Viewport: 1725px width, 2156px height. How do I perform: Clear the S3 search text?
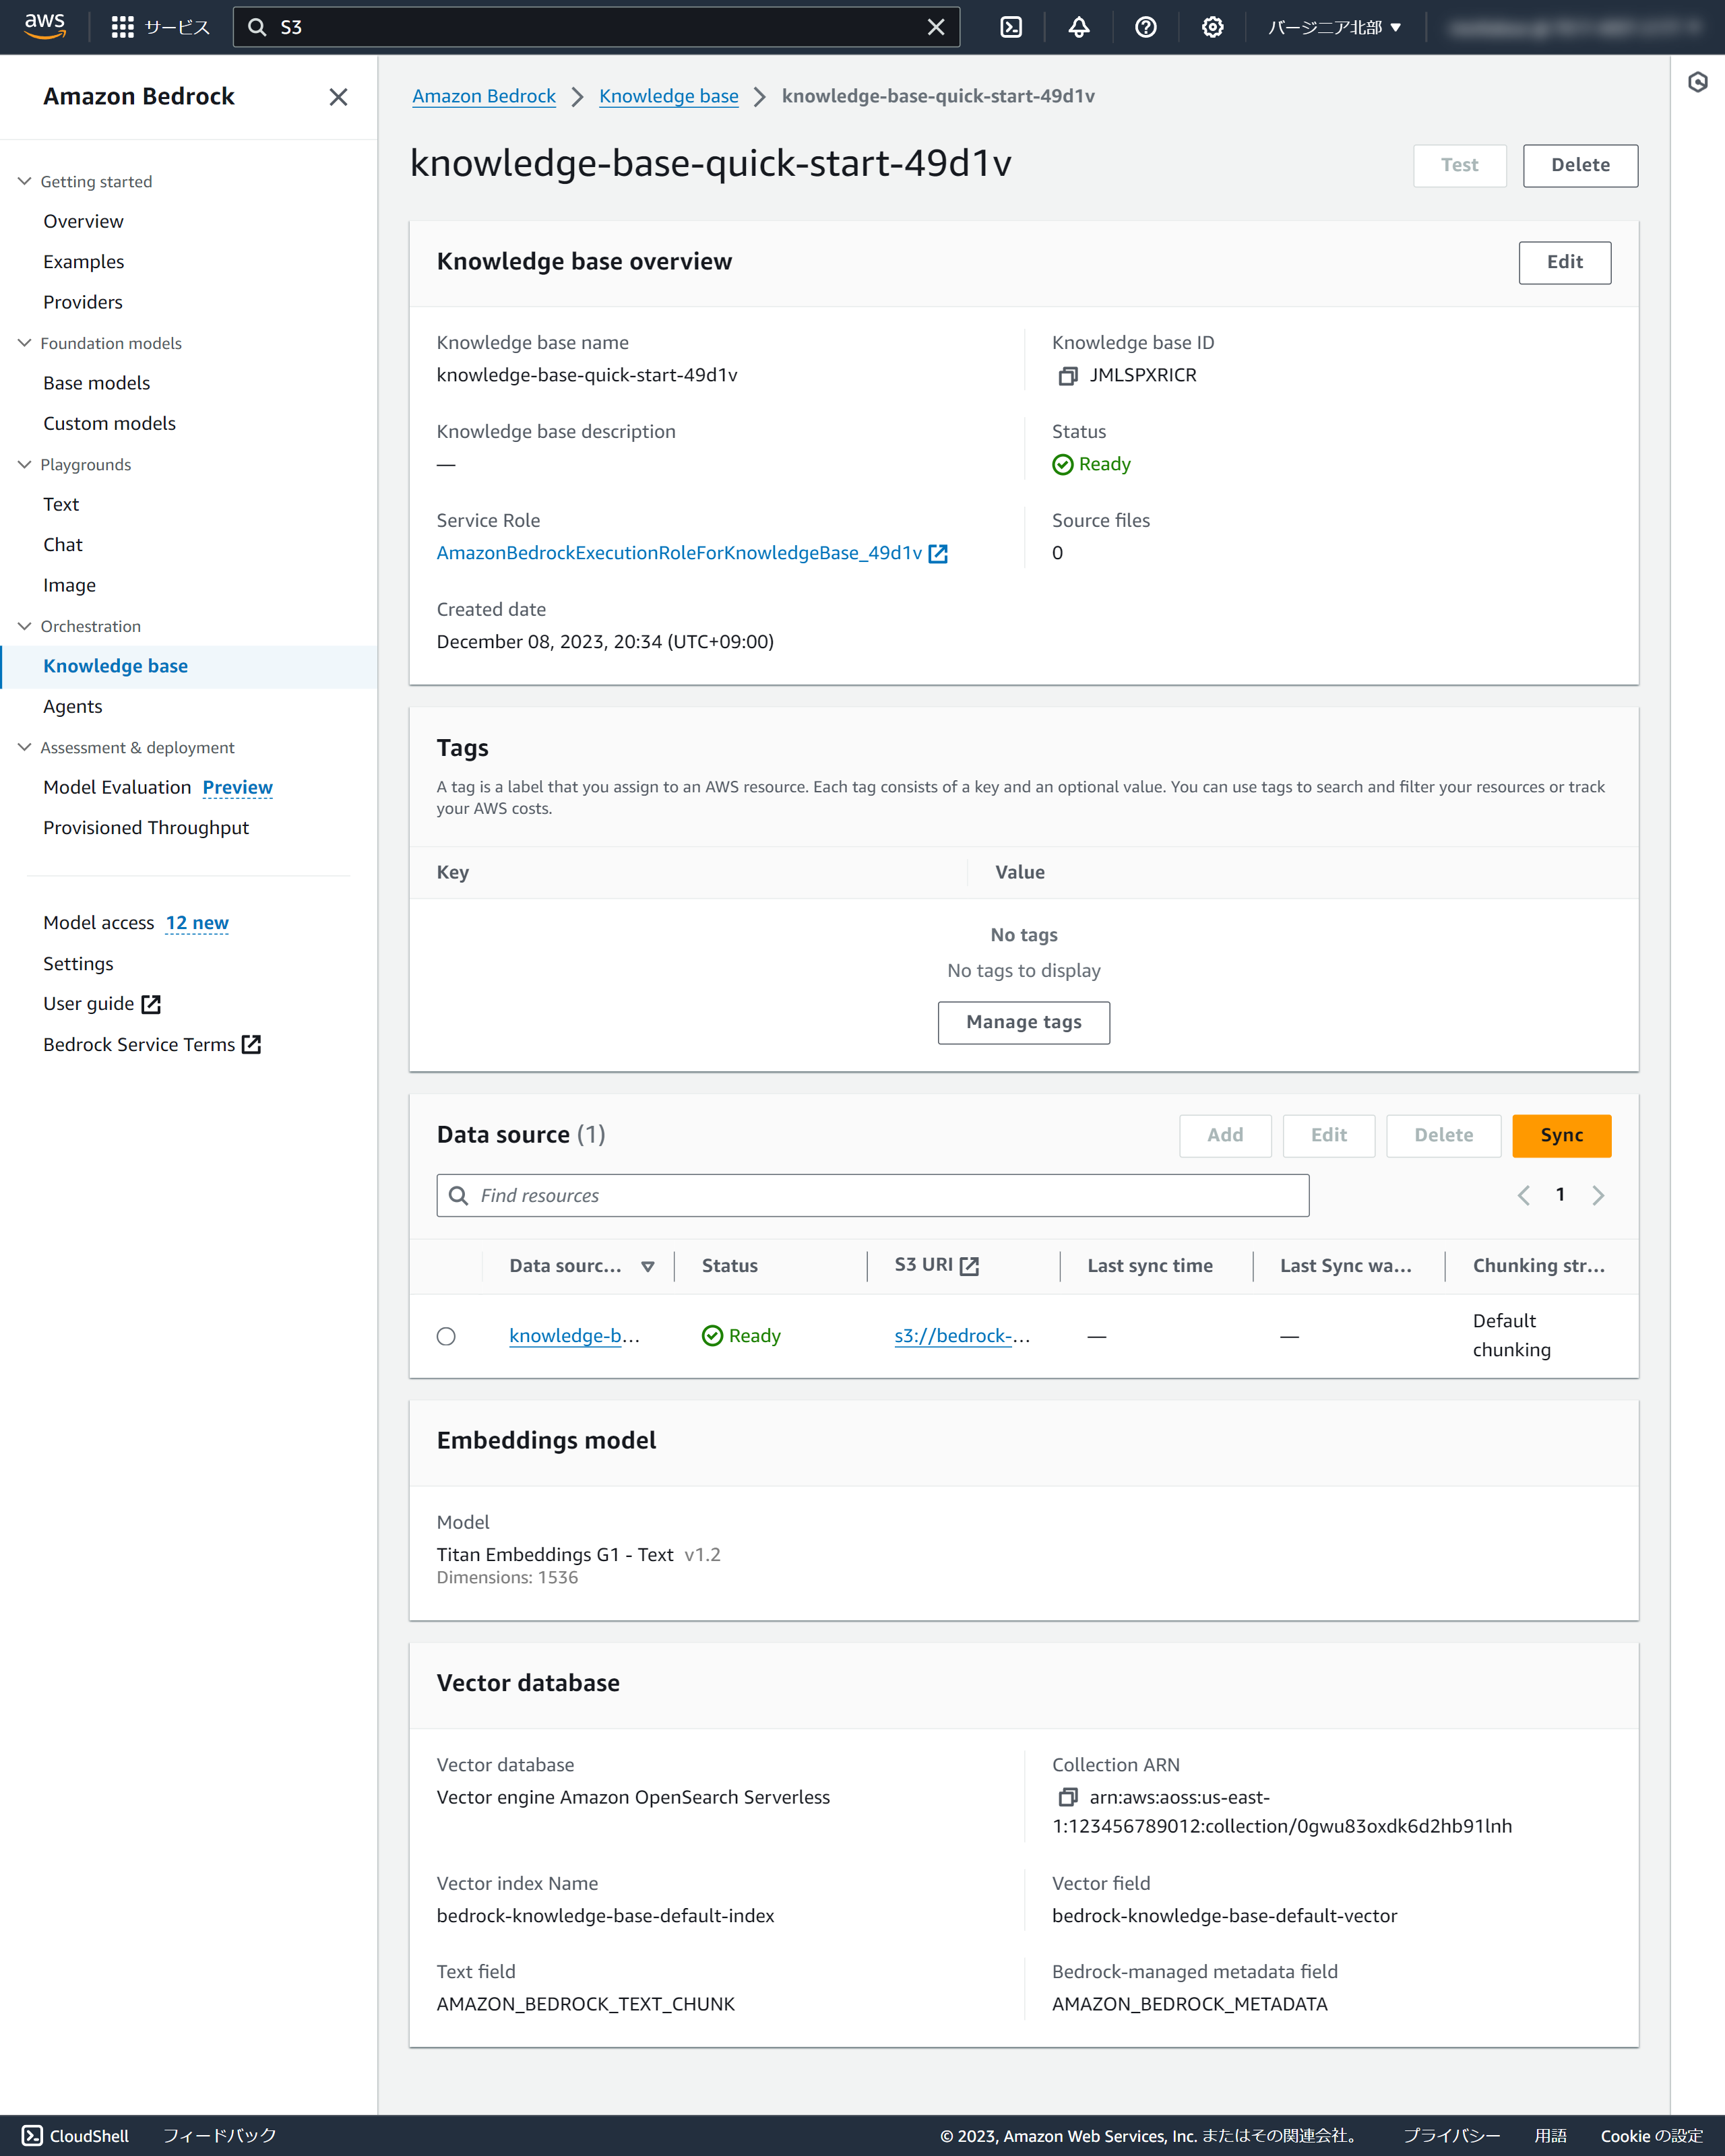[x=935, y=27]
